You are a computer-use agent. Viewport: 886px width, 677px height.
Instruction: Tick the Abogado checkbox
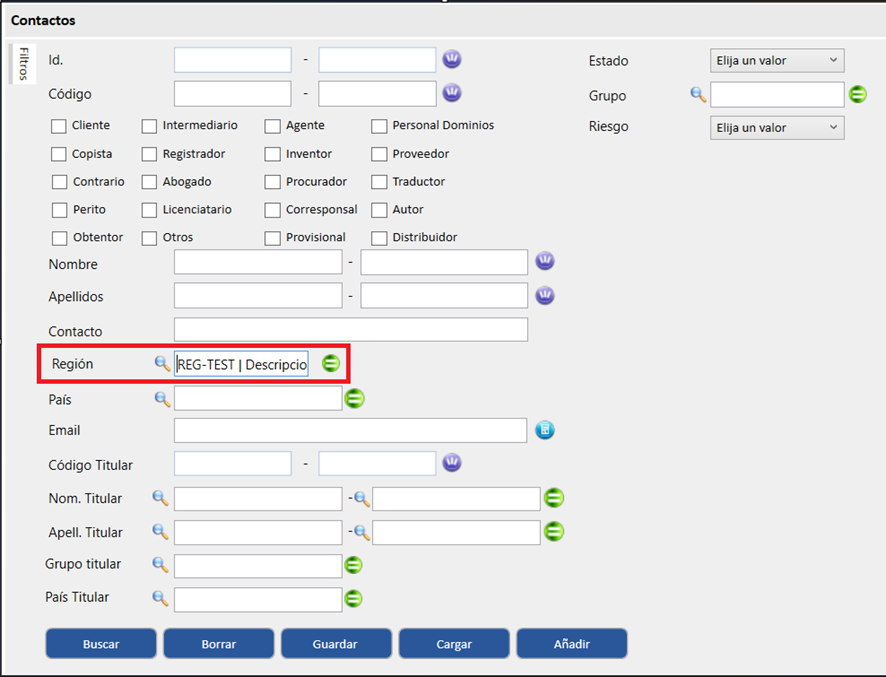point(149,182)
